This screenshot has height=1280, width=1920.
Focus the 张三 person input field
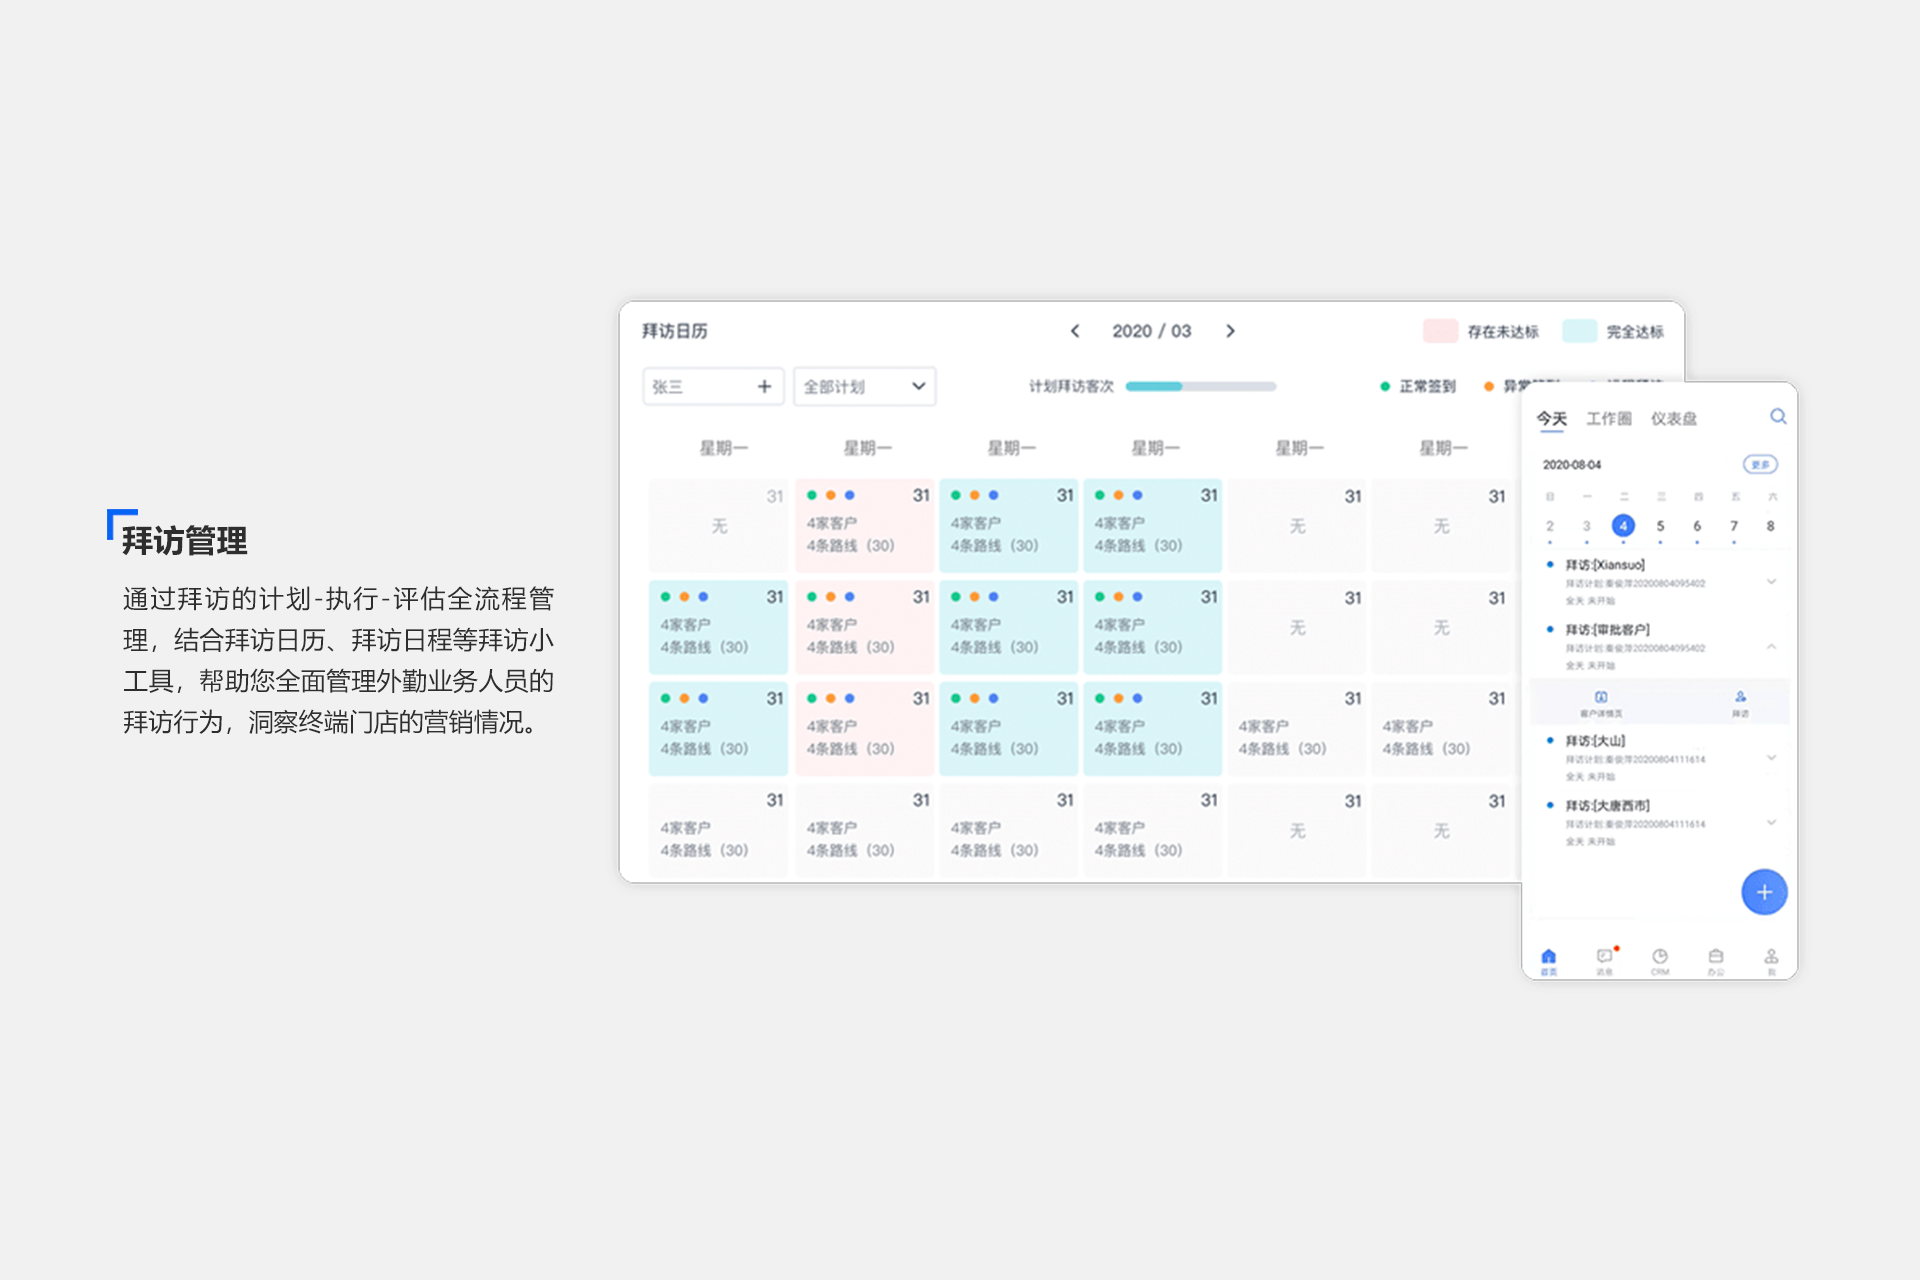click(x=713, y=386)
